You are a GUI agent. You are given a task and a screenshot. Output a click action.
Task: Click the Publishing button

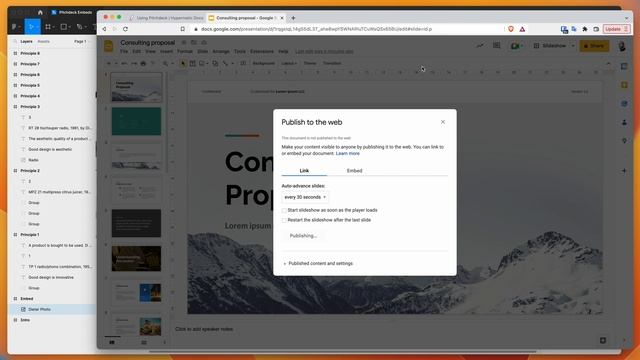coord(303,236)
